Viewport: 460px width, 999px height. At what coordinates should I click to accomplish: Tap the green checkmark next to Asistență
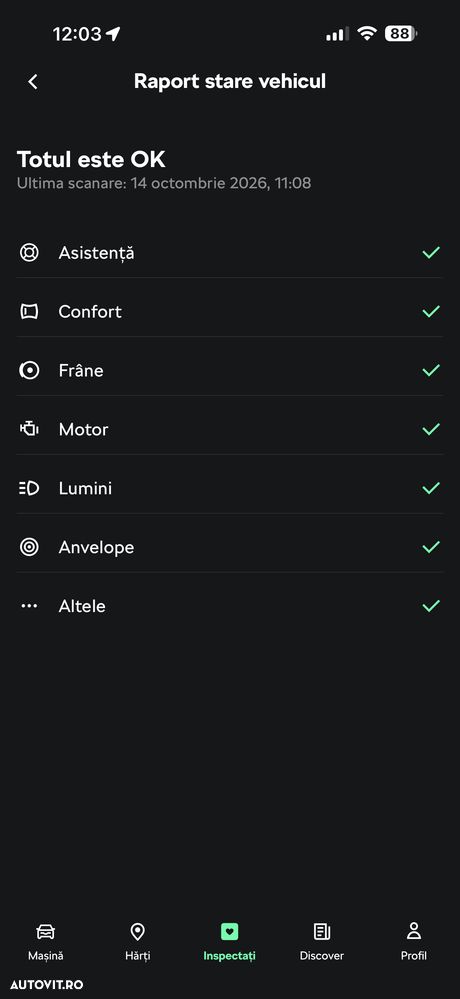click(x=431, y=253)
